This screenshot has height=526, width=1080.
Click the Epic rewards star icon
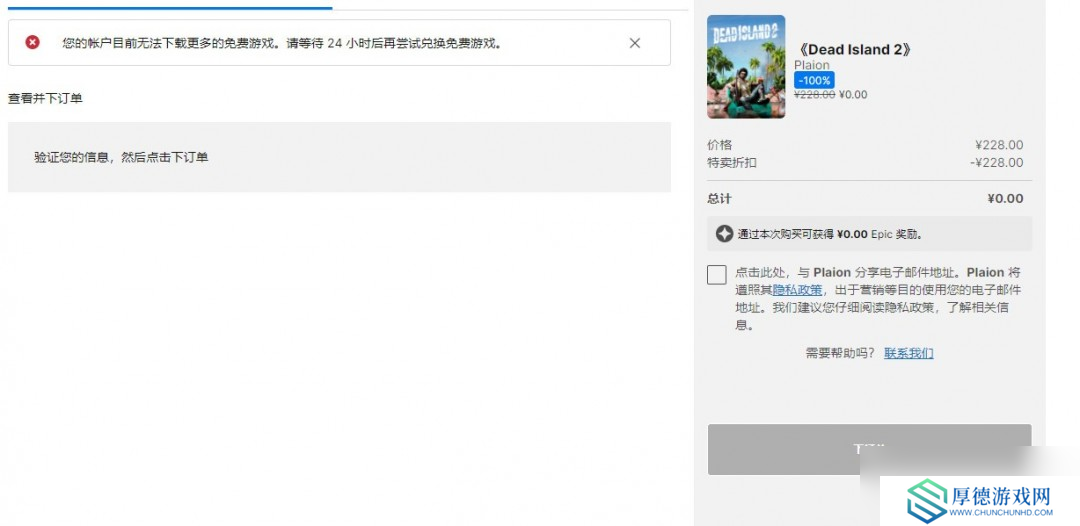[x=724, y=233]
